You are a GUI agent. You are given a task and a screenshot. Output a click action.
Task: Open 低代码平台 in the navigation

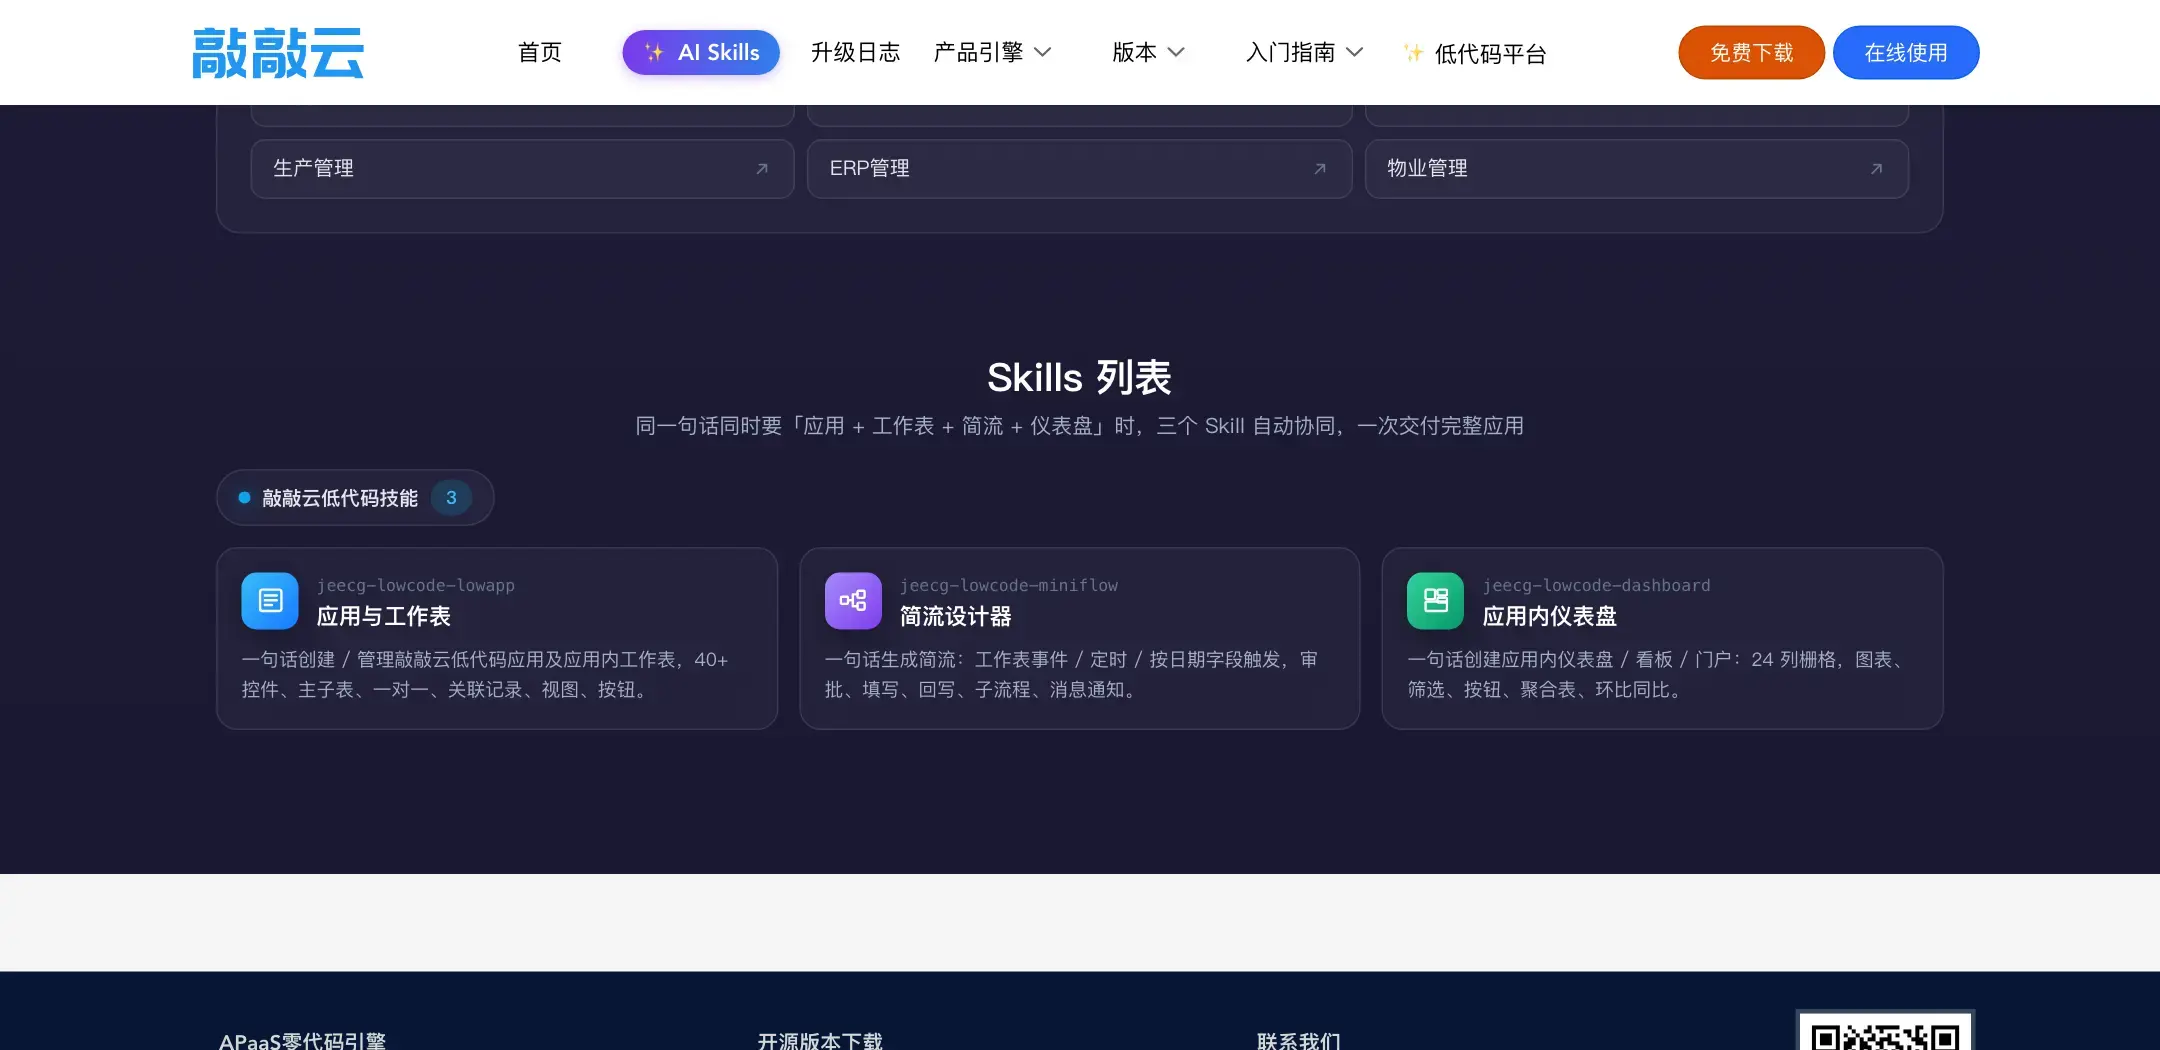click(1490, 53)
